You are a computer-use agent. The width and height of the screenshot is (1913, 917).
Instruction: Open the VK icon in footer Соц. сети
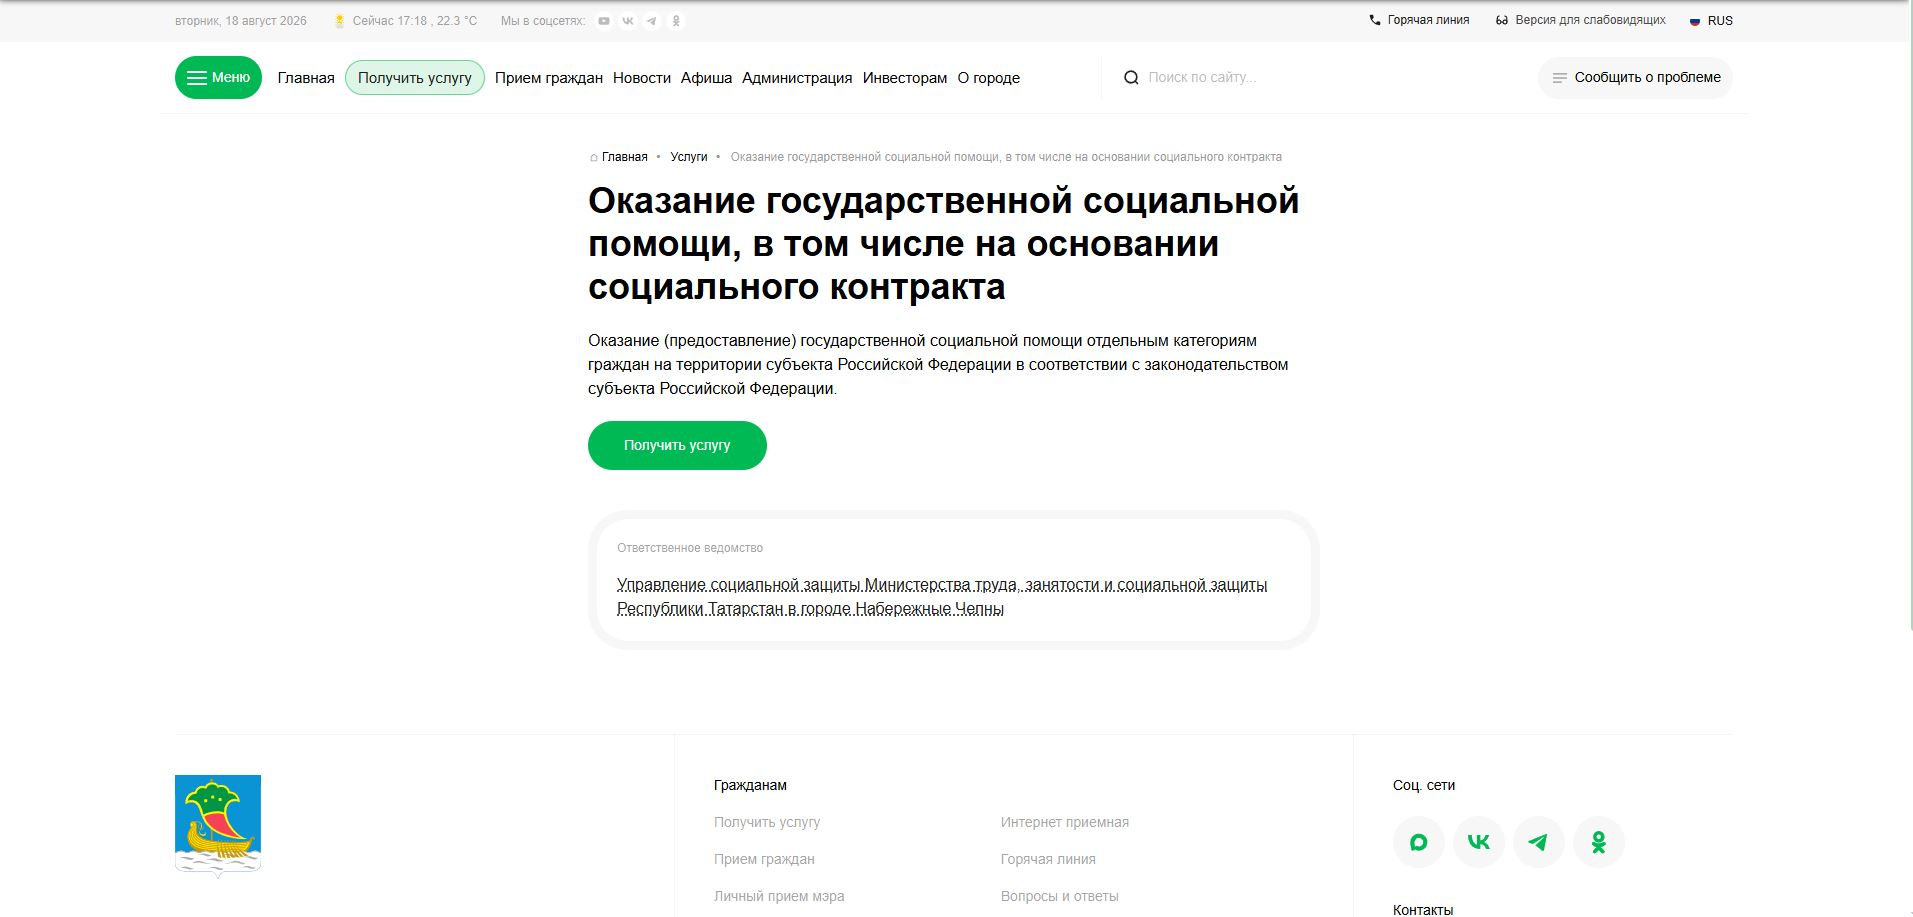[1479, 842]
